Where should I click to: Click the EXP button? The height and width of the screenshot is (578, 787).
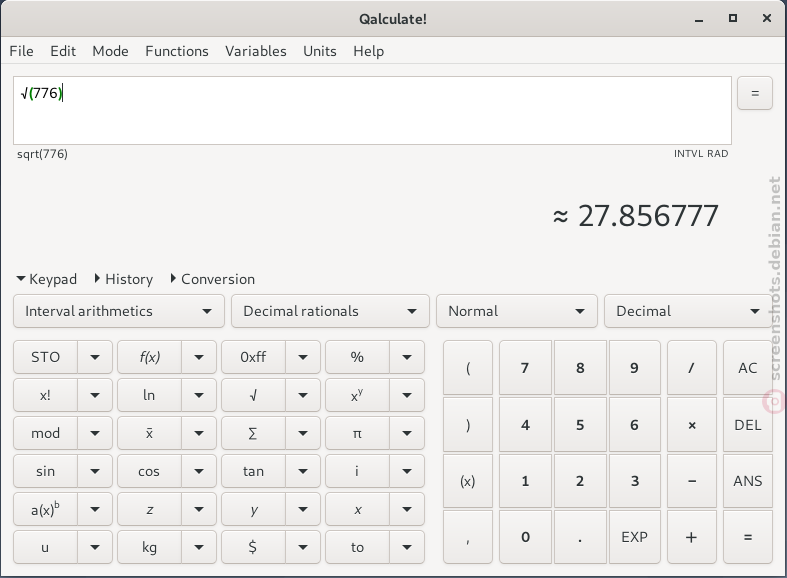tap(634, 537)
